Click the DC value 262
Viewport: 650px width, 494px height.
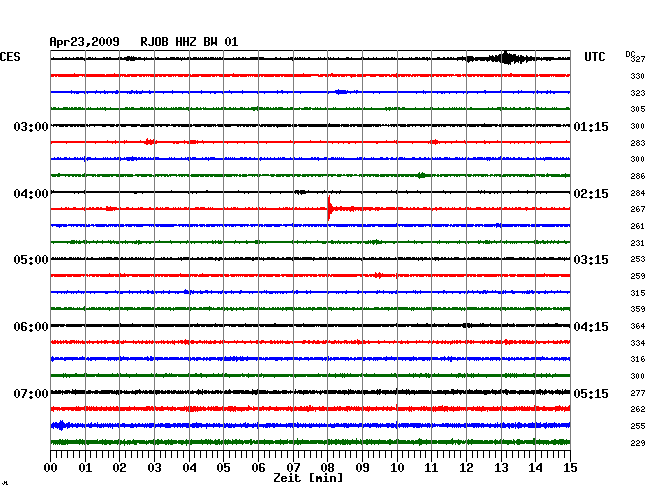(x=638, y=409)
